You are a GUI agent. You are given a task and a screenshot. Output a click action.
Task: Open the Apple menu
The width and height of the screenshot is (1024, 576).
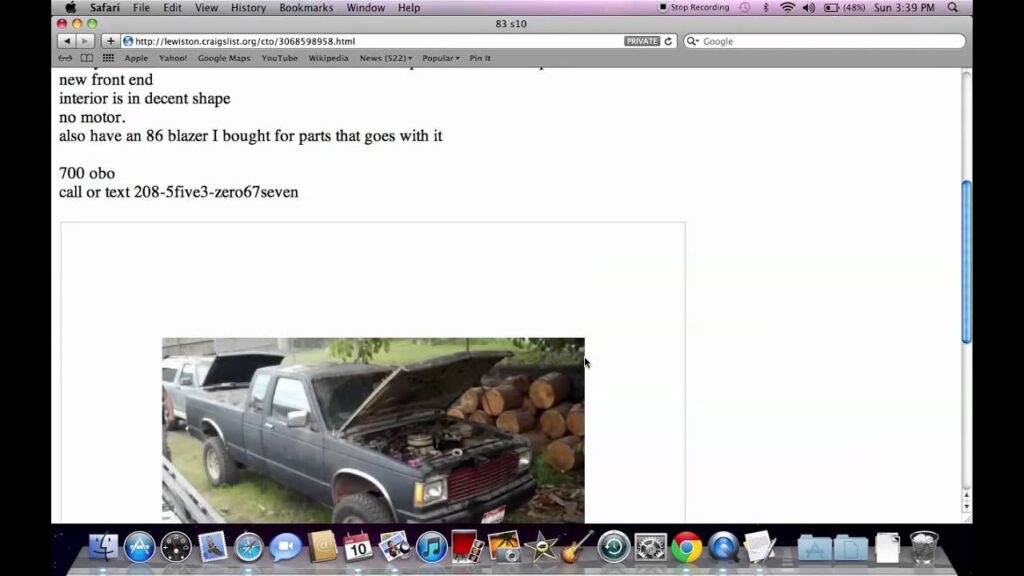tap(71, 8)
